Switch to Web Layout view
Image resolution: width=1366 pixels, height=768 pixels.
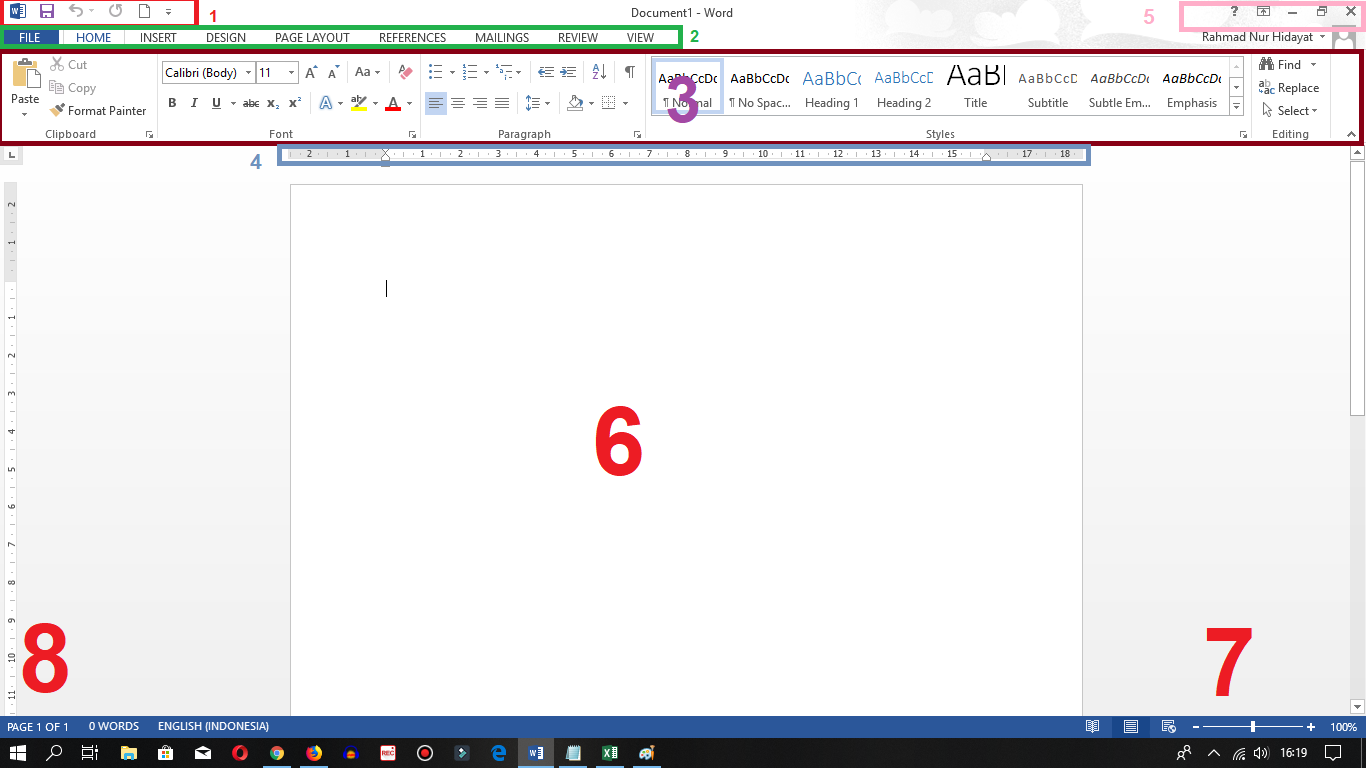coord(1168,727)
